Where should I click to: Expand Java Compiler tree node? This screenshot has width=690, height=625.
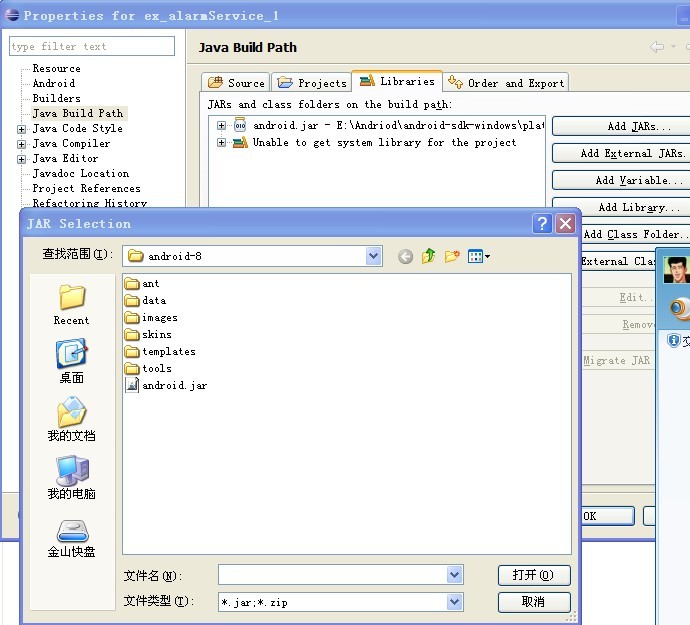coord(21,144)
